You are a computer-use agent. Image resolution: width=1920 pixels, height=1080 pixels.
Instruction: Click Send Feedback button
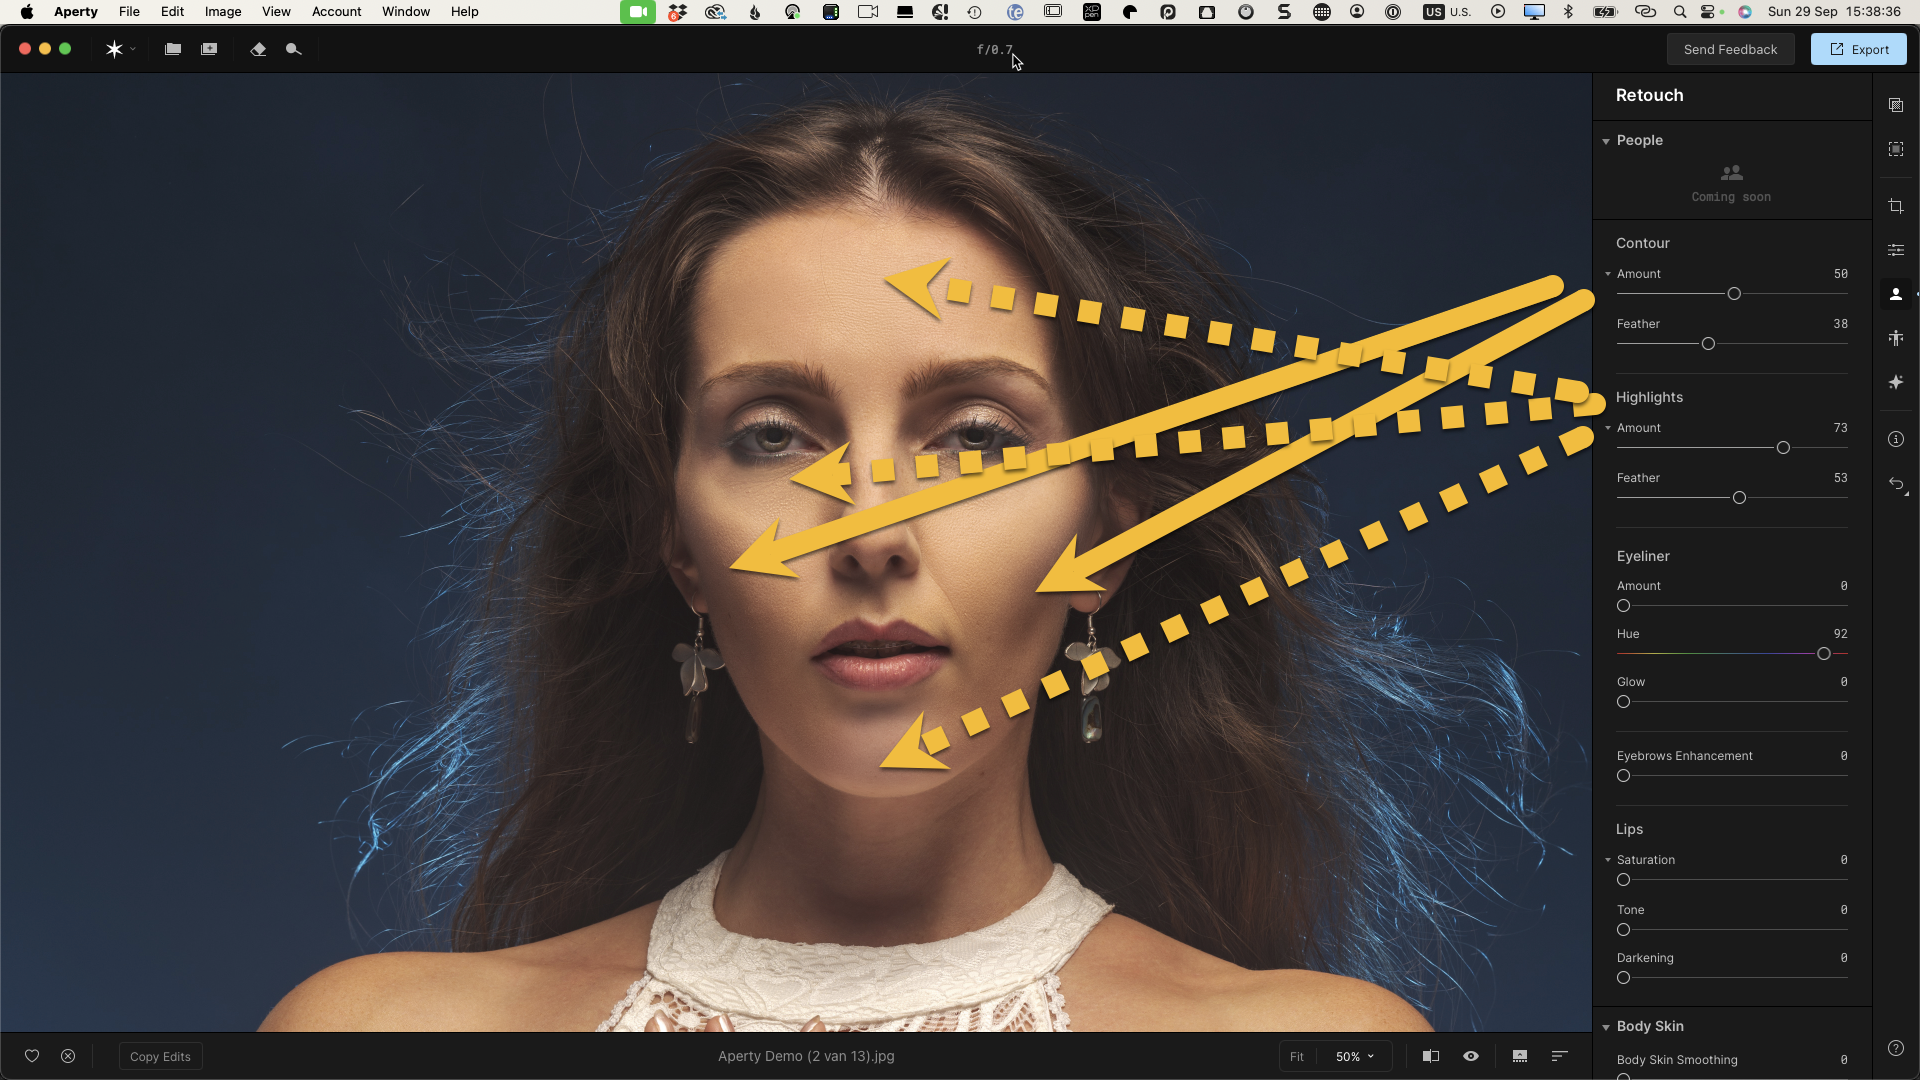[1730, 49]
